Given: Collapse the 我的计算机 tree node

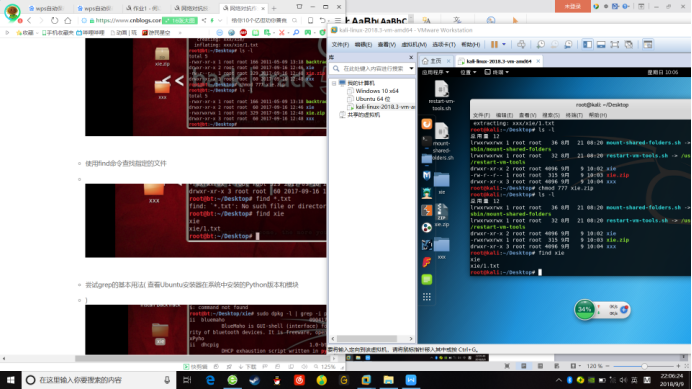Looking at the screenshot, I should pos(334,83).
